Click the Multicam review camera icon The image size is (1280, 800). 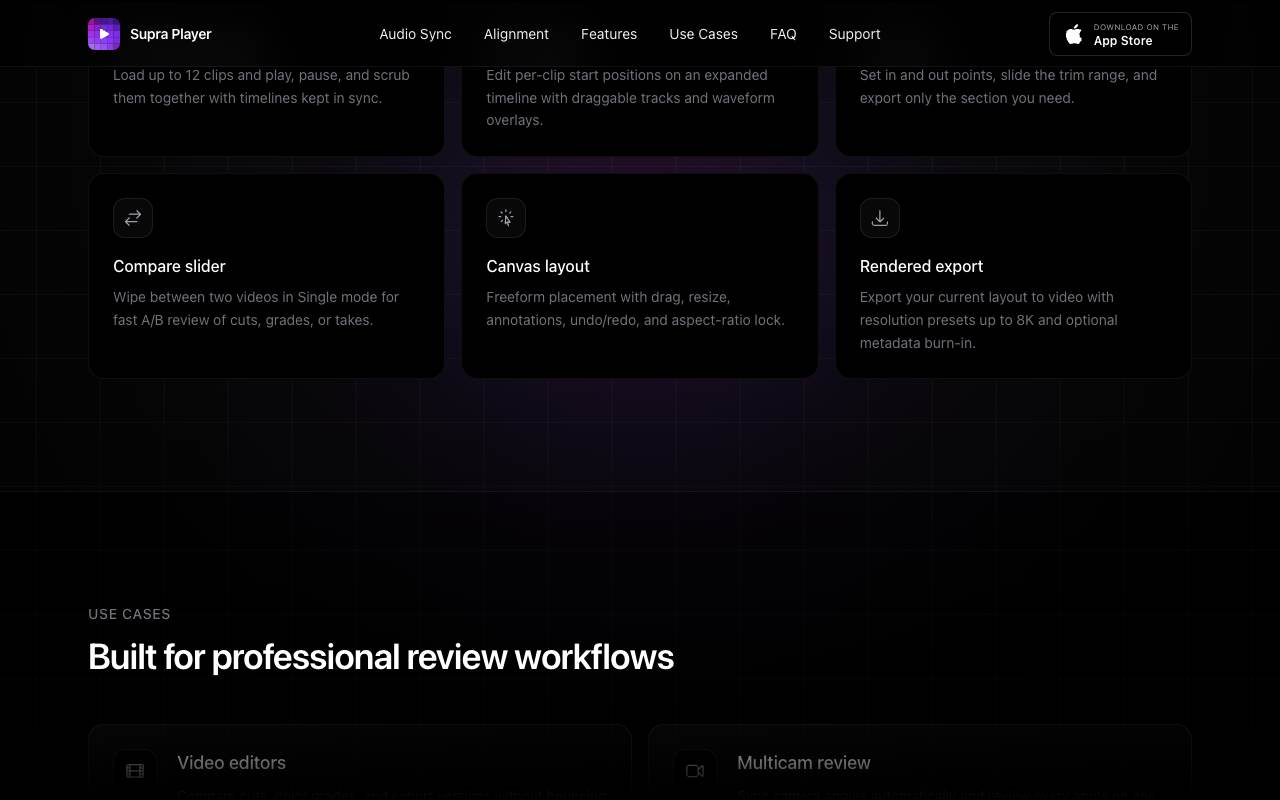coord(695,771)
